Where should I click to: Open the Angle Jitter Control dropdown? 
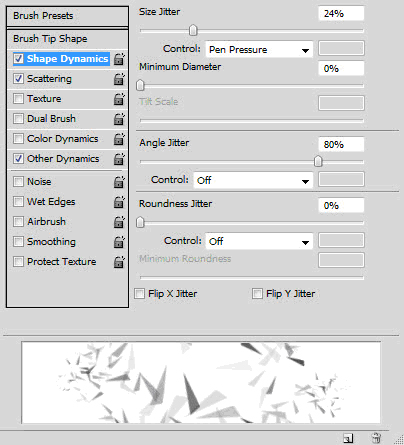coord(253,180)
